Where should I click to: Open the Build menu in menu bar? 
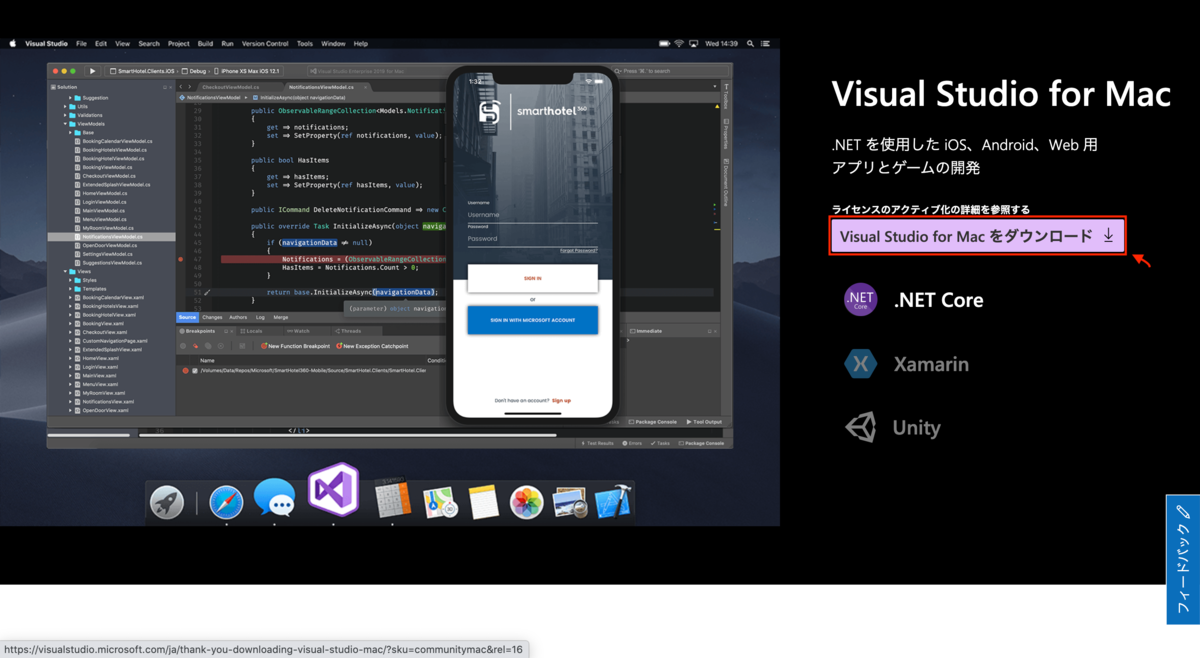point(205,44)
